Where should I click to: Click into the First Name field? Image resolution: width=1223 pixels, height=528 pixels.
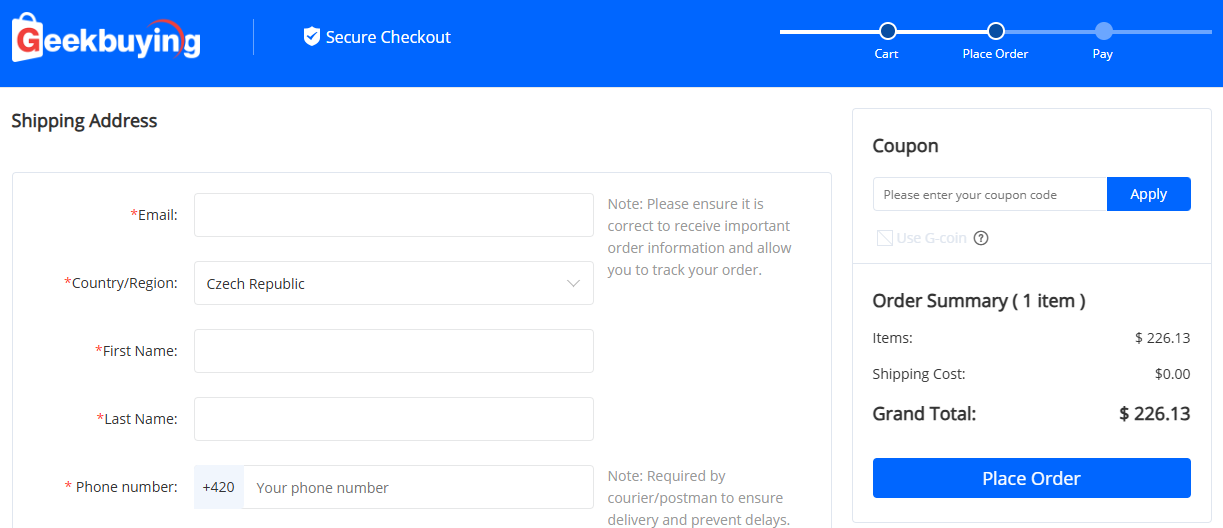point(393,351)
